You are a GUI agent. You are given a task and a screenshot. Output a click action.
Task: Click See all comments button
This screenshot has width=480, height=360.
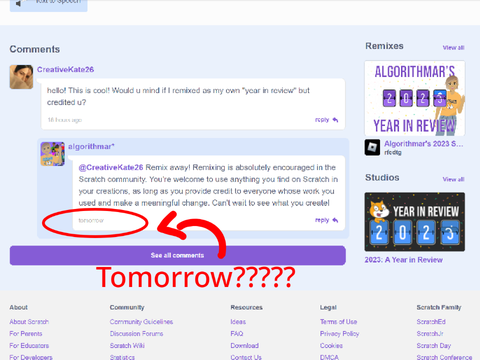(x=178, y=255)
